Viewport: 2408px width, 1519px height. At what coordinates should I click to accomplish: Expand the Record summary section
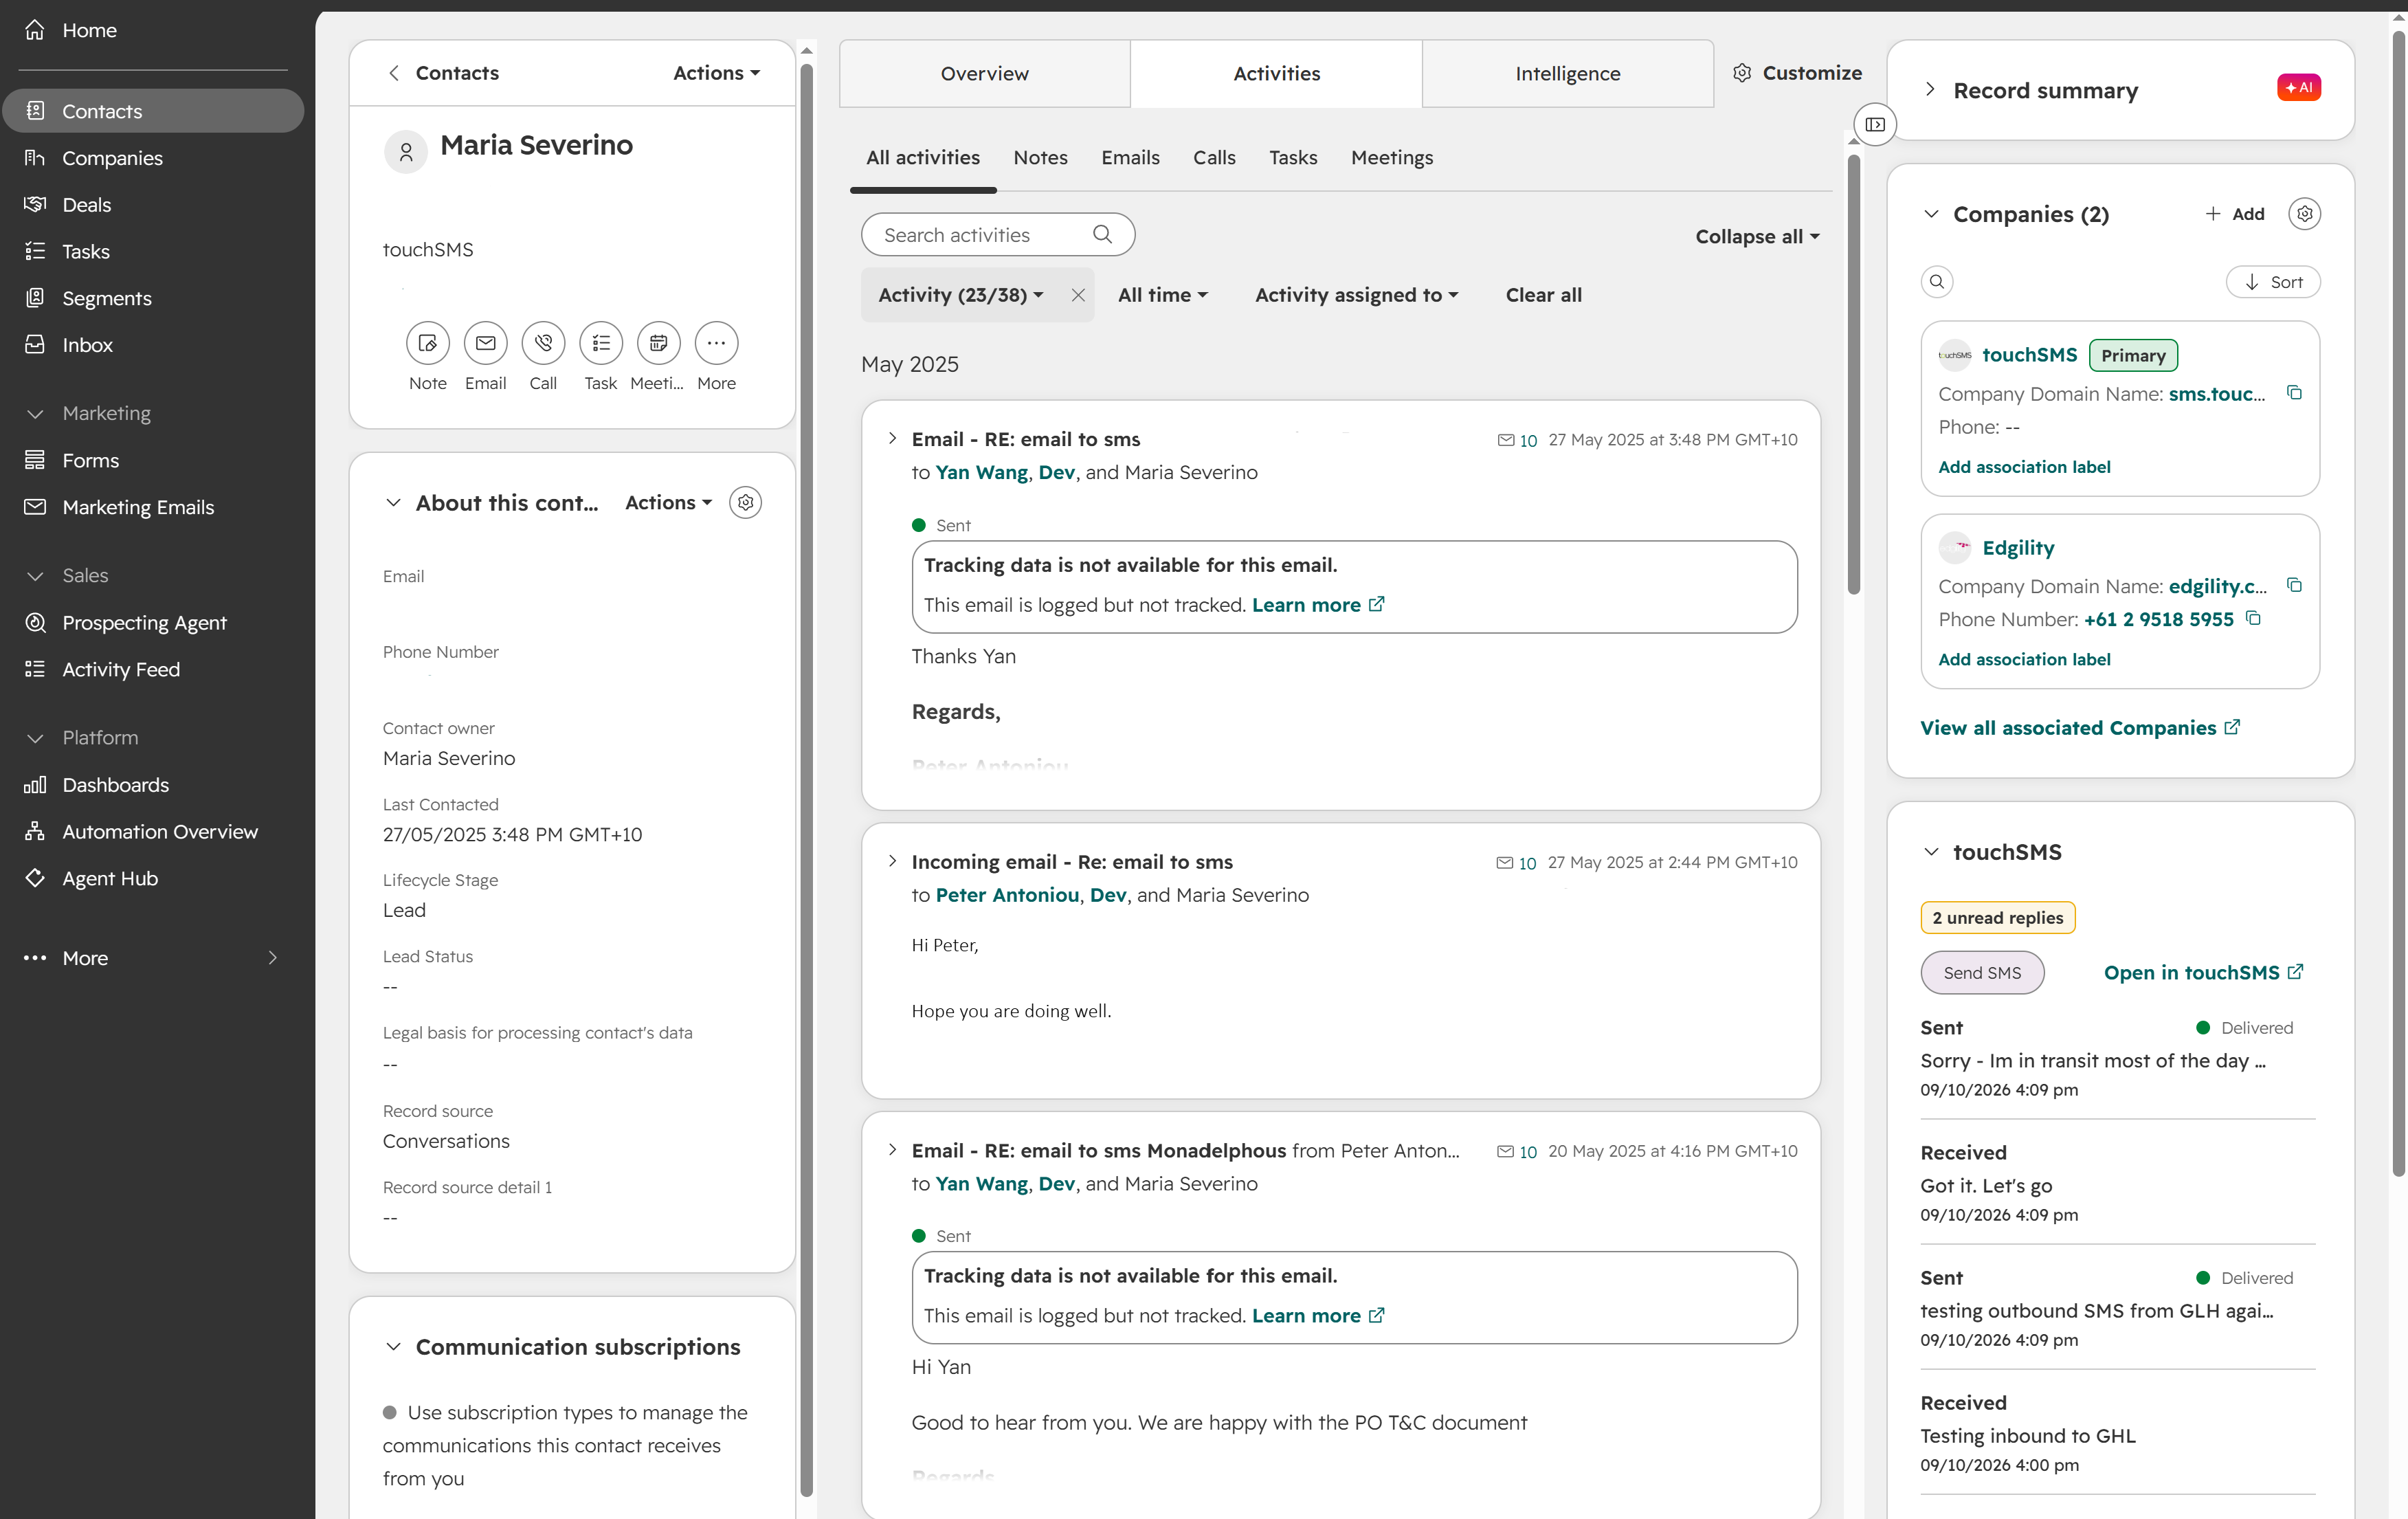coord(1930,89)
